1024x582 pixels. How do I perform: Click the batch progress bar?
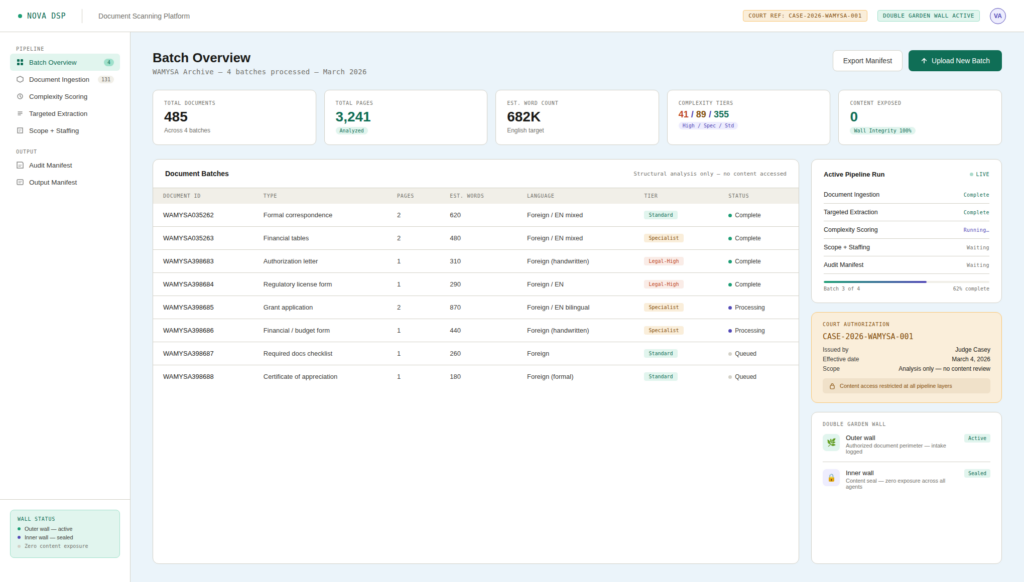click(906, 281)
